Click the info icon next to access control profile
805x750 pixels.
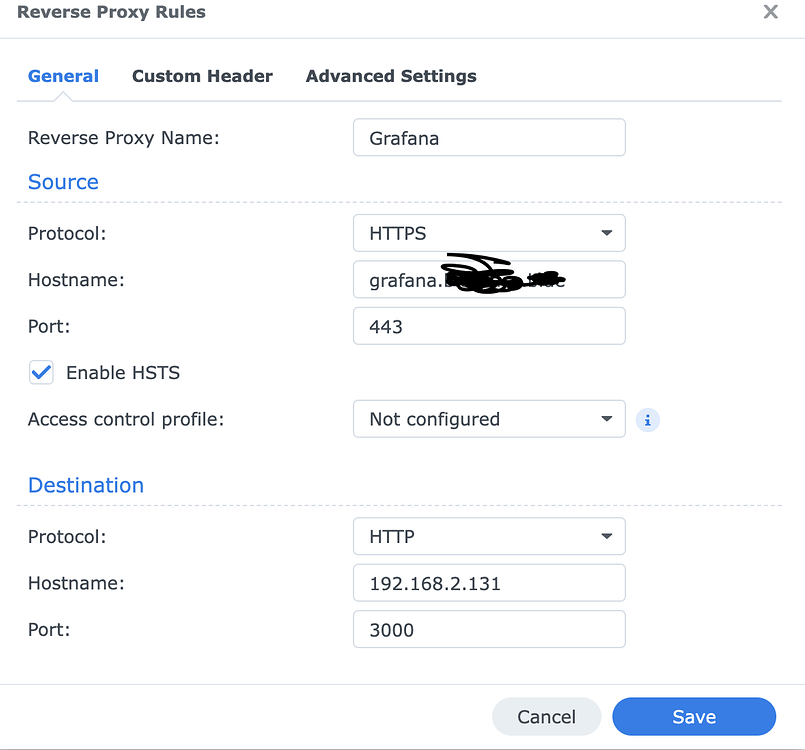[647, 420]
